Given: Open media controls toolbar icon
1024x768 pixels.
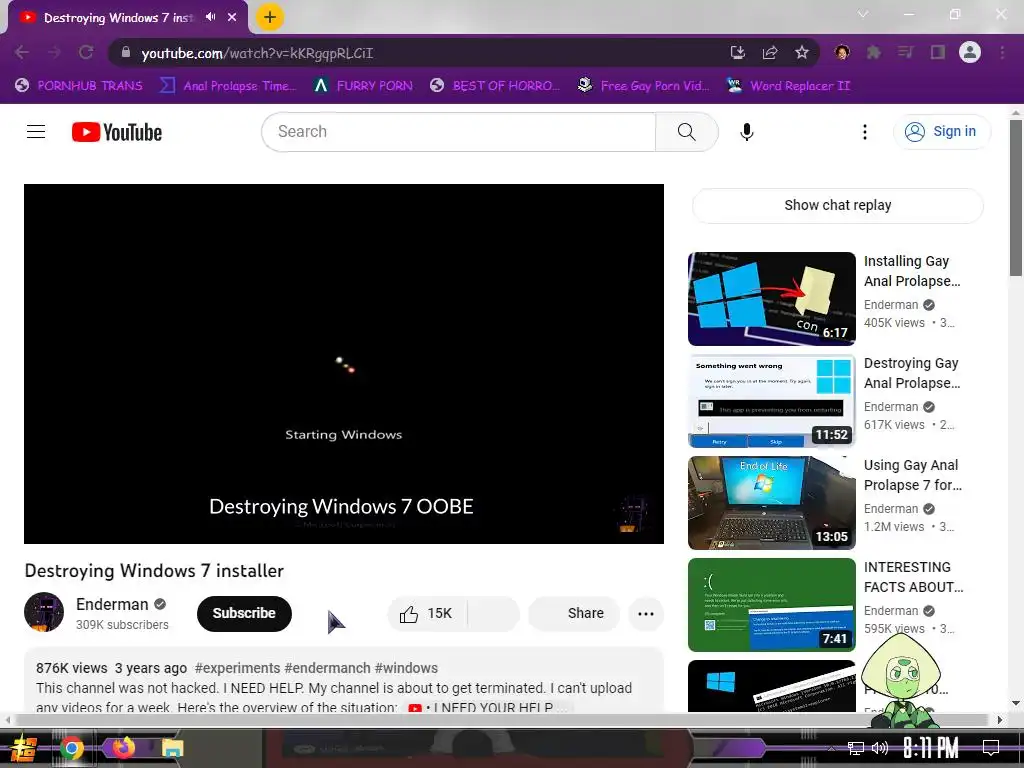Looking at the screenshot, I should (x=905, y=52).
